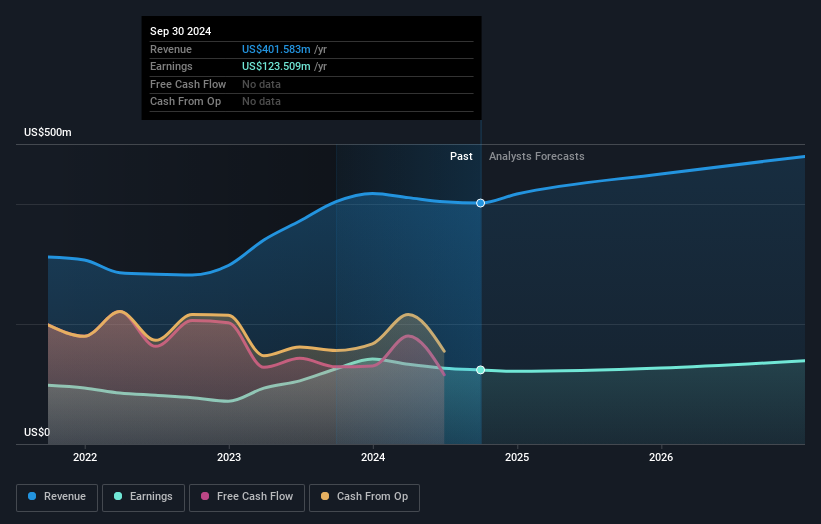Toggle the Cash From Op legend button
The width and height of the screenshot is (821, 524).
pos(364,497)
